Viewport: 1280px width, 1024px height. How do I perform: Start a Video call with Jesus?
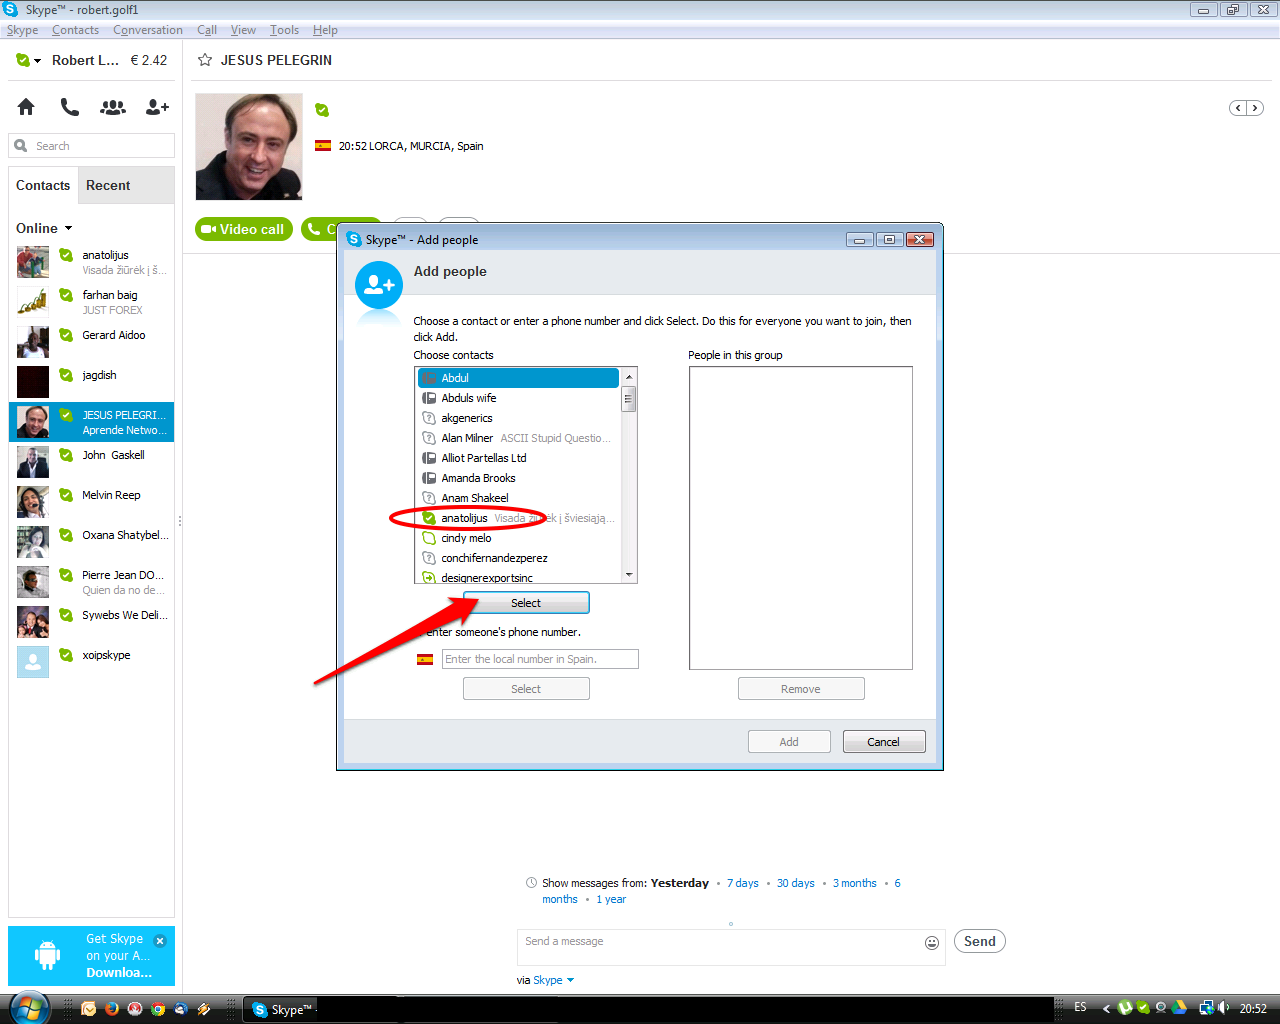244,229
